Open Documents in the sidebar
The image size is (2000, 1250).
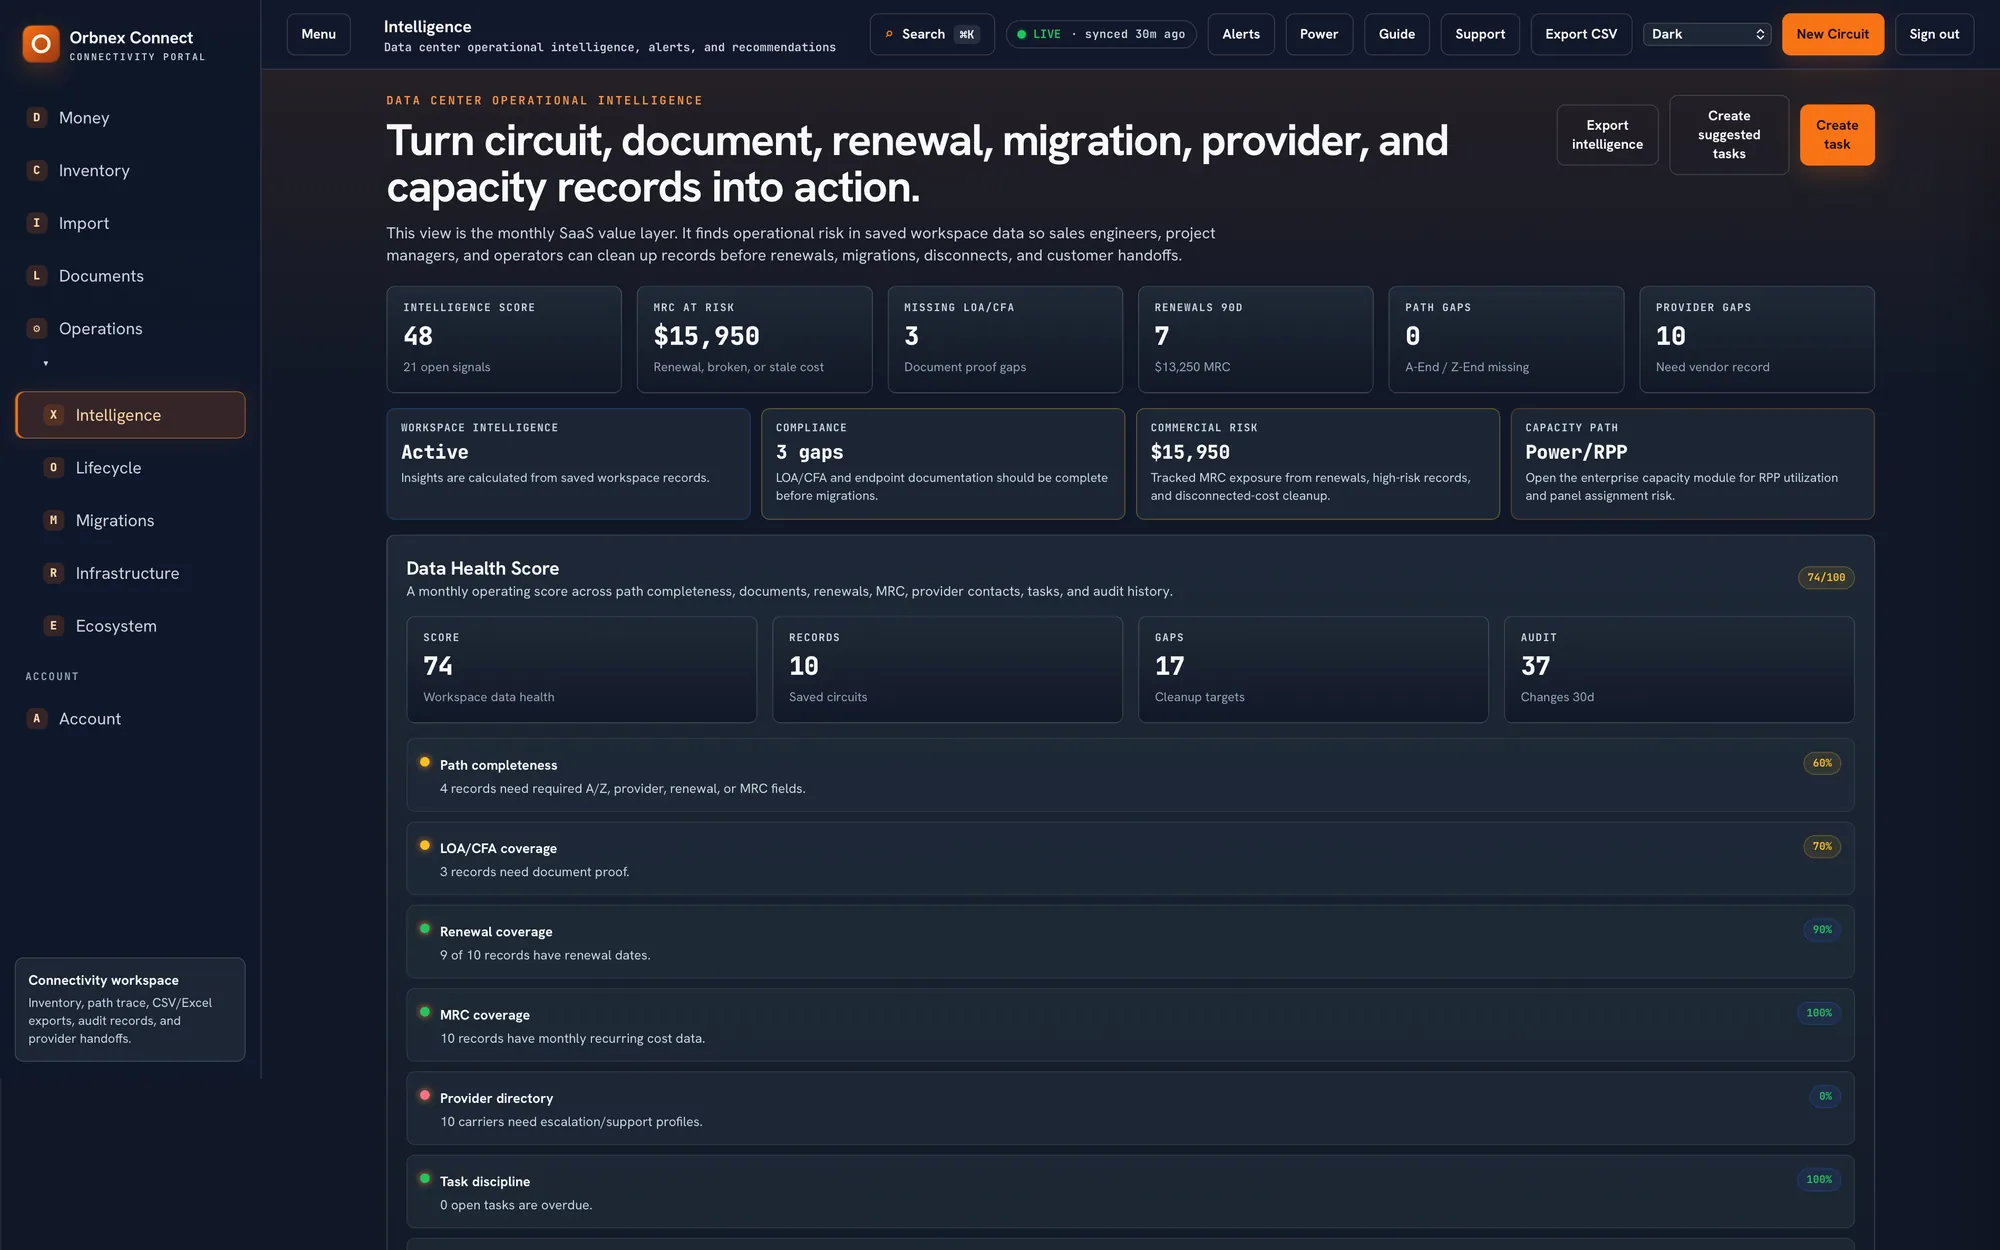click(130, 276)
